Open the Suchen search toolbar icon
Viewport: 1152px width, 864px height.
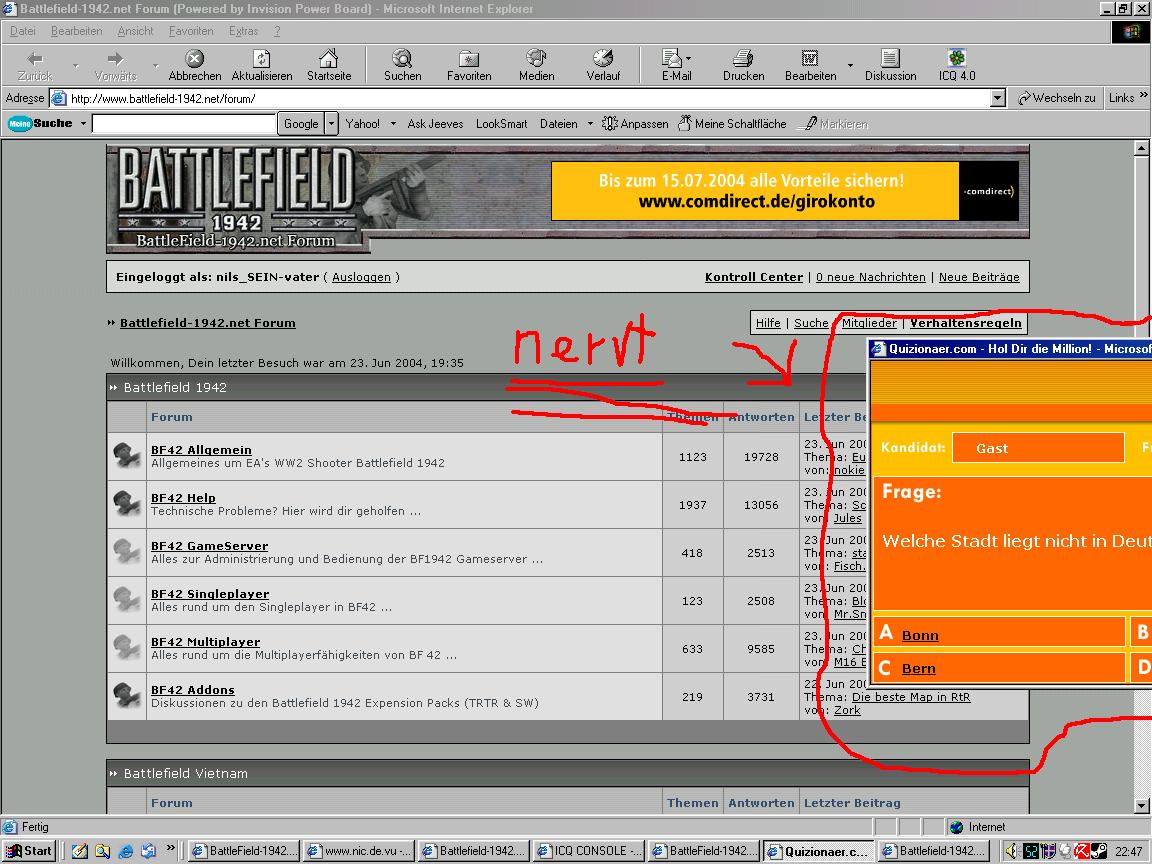point(402,59)
